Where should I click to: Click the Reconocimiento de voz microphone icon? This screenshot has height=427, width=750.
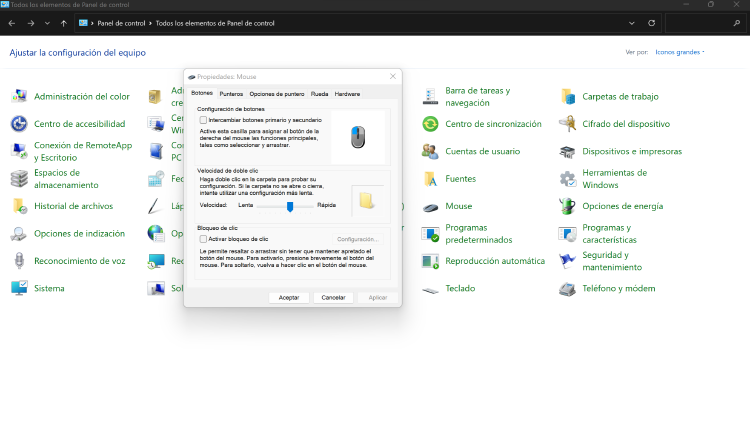pos(19,261)
